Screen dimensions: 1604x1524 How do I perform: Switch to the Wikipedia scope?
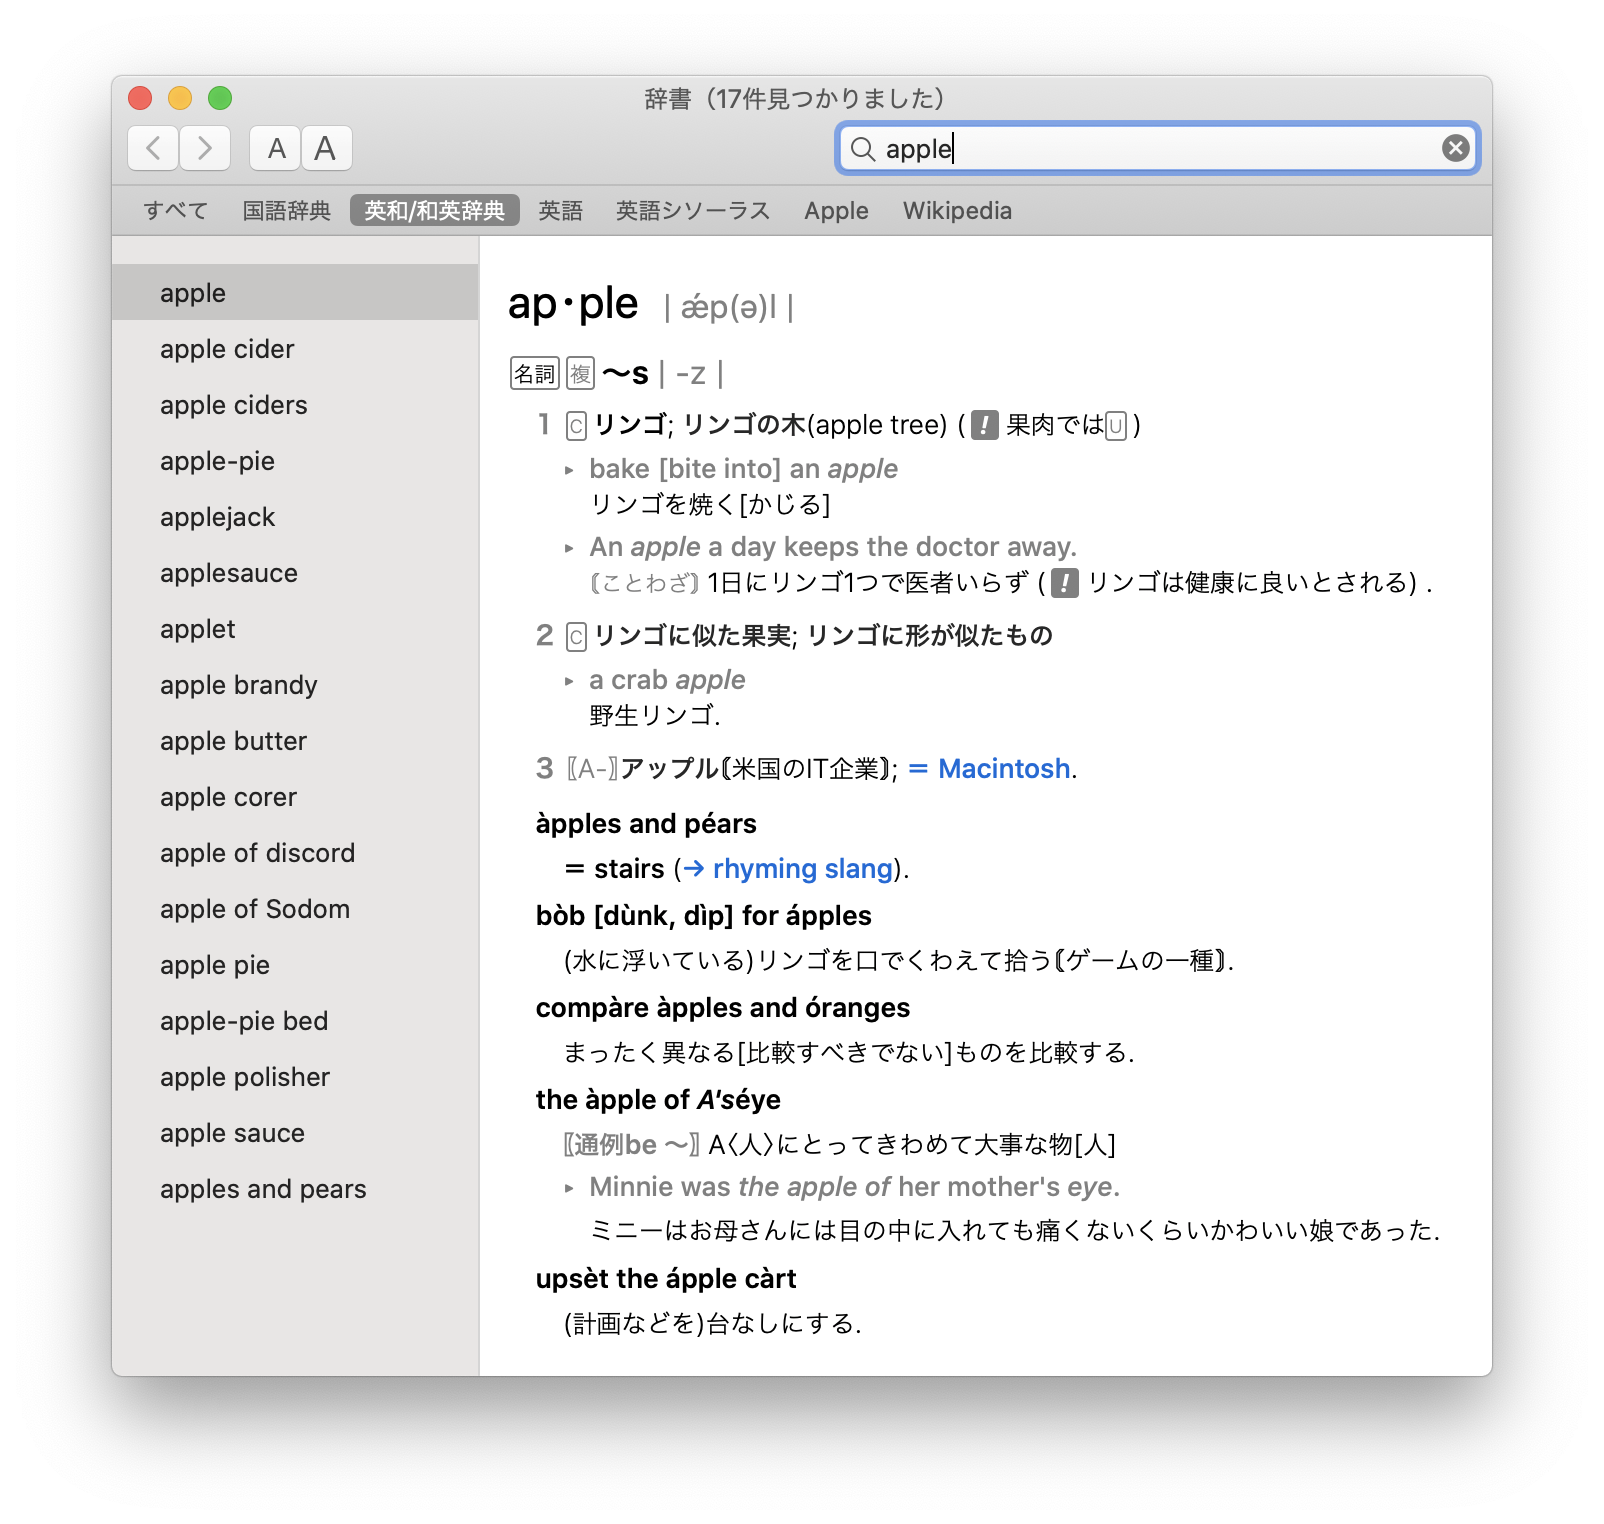pyautogui.click(x=957, y=210)
